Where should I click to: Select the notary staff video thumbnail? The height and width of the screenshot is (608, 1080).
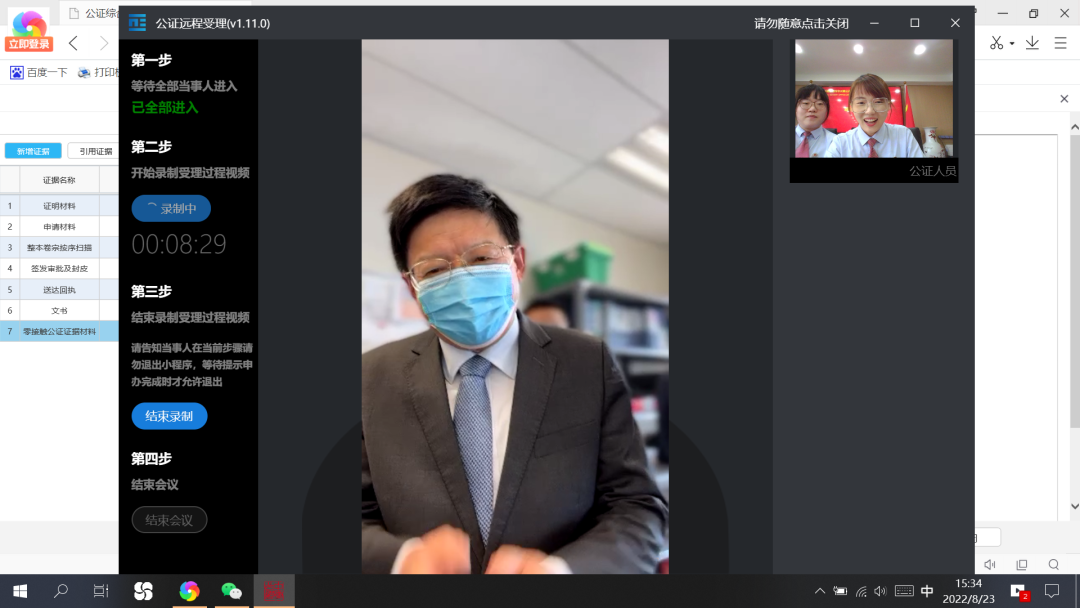[873, 110]
